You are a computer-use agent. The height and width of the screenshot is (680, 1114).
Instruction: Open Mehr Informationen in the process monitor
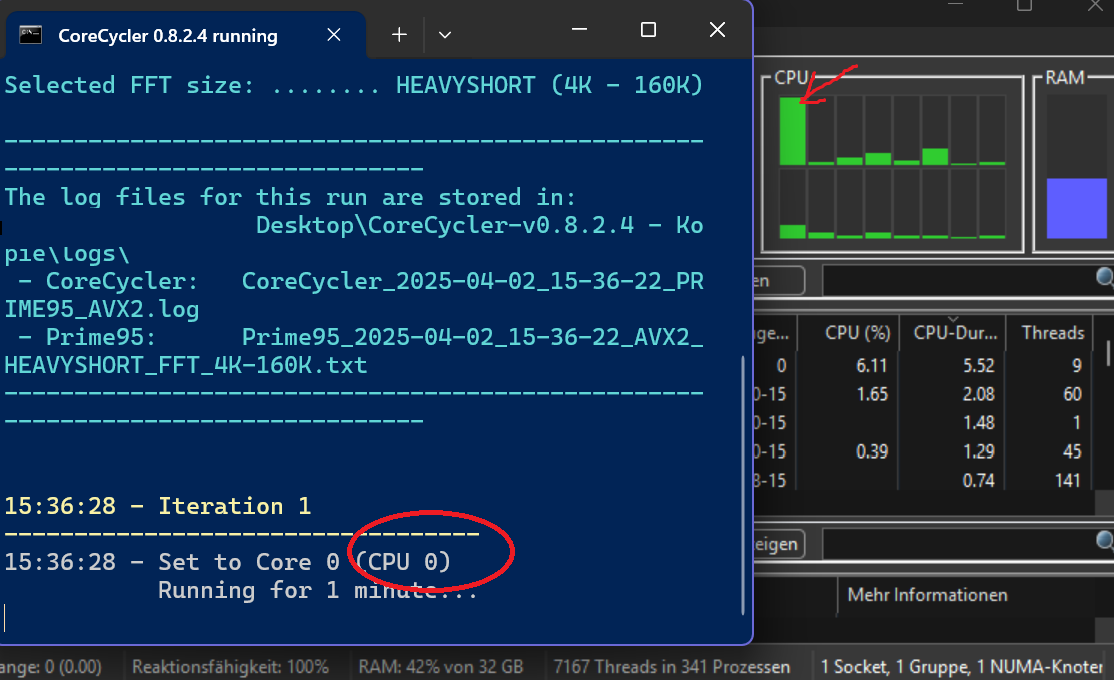(x=927, y=595)
